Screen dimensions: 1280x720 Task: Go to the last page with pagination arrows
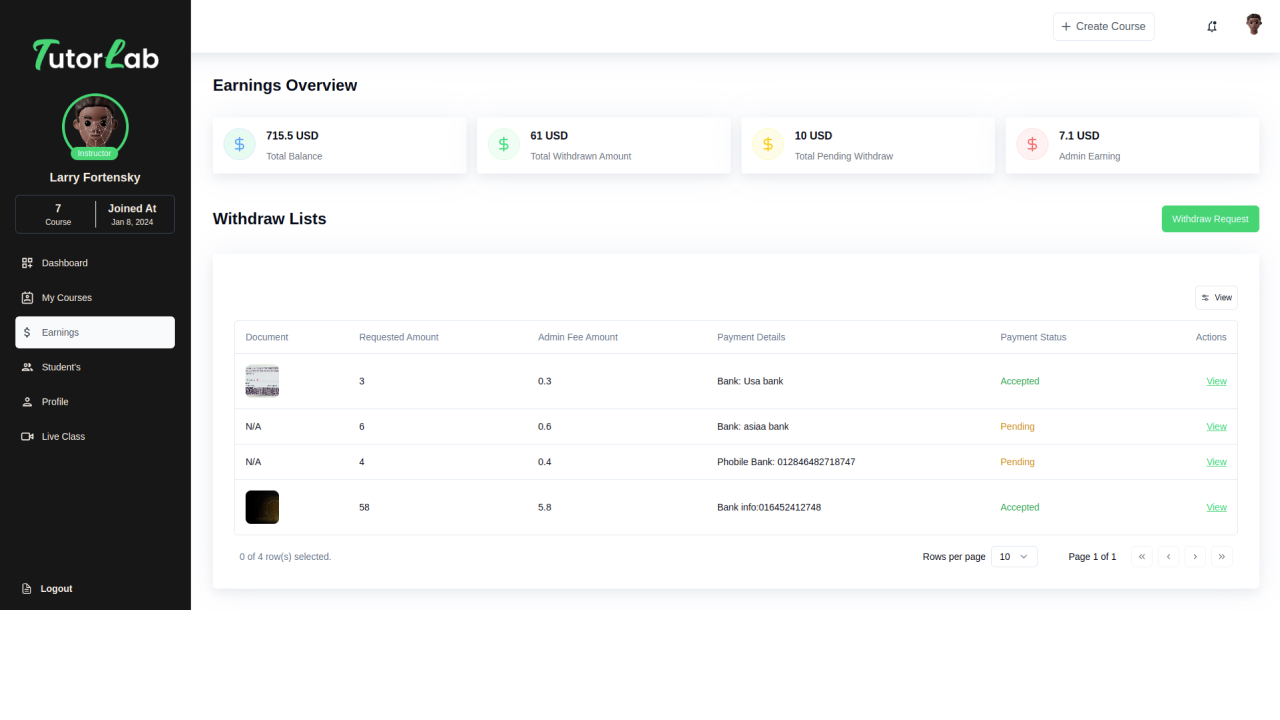(x=1222, y=556)
